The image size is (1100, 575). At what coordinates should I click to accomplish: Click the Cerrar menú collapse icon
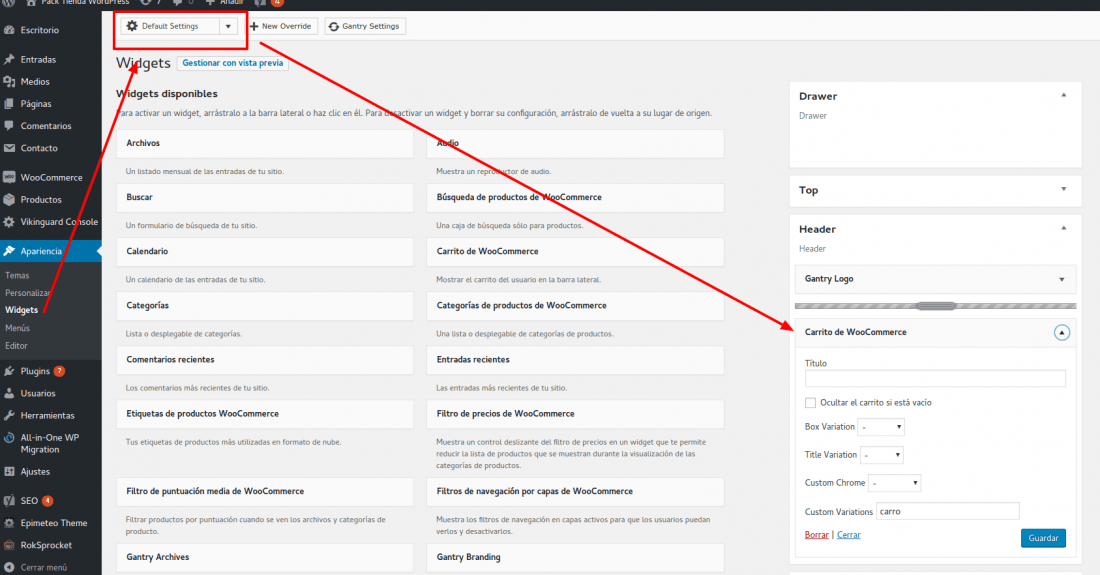pos(9,567)
